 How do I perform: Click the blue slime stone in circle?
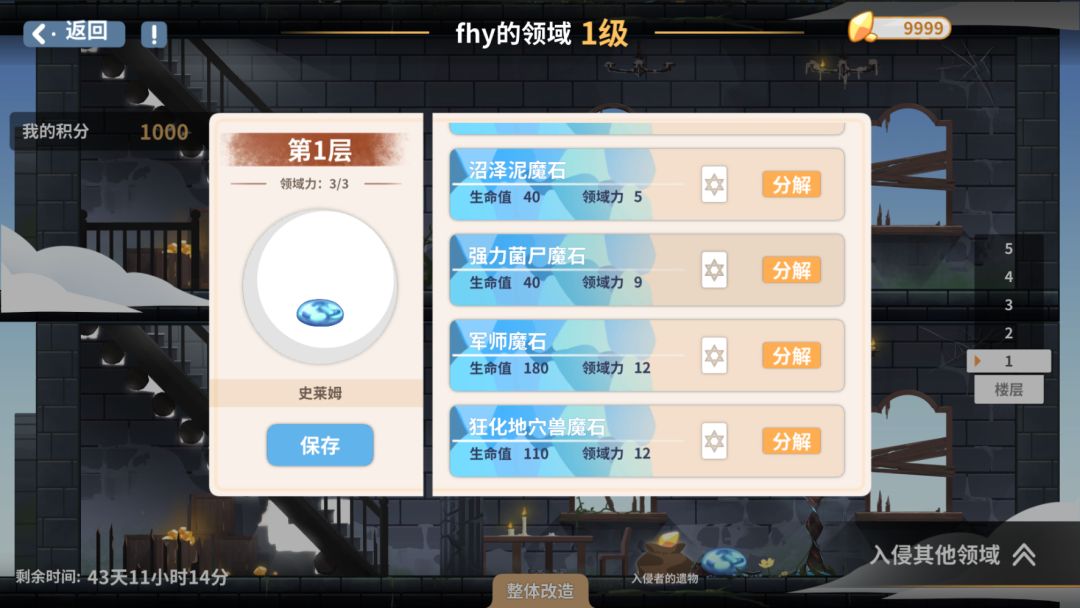(320, 313)
